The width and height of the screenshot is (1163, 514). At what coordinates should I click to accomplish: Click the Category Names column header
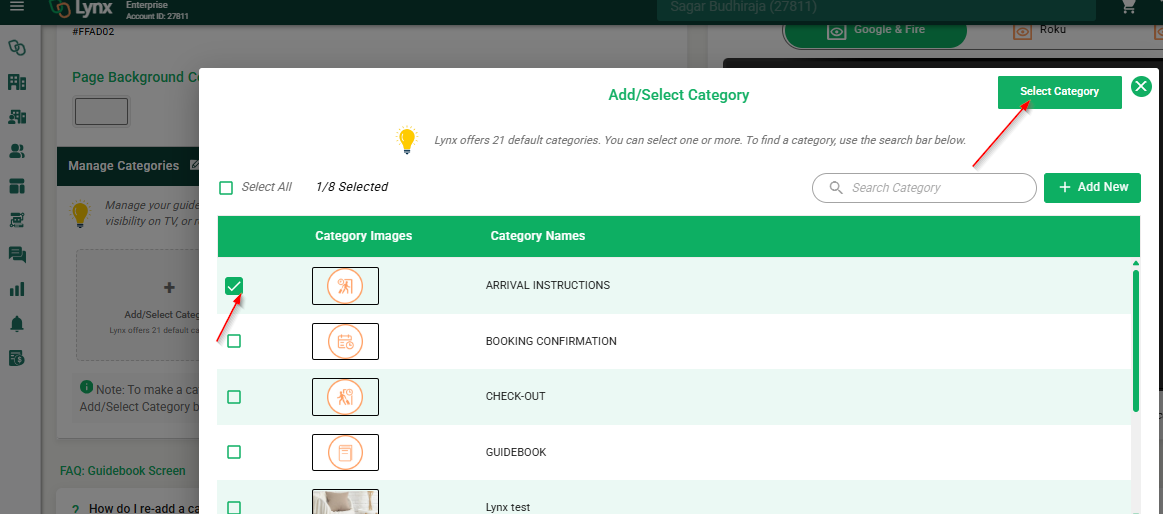click(x=538, y=236)
